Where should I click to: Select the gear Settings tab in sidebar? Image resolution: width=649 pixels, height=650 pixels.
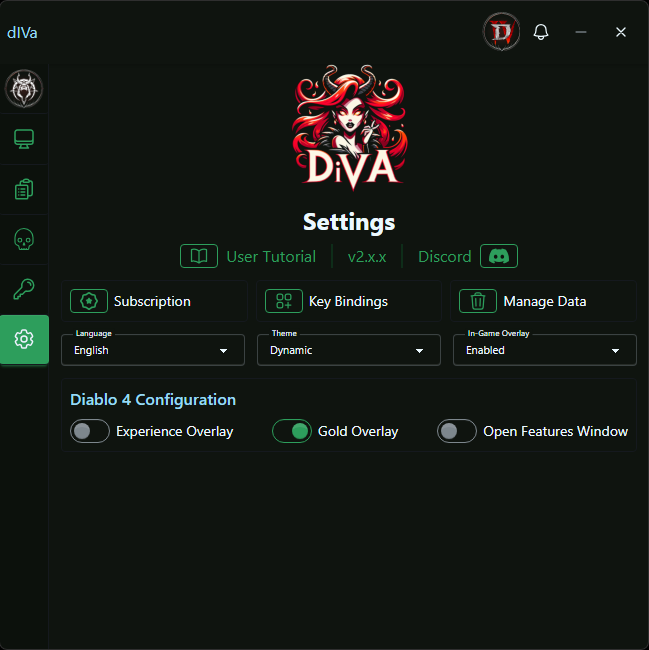click(x=24, y=339)
